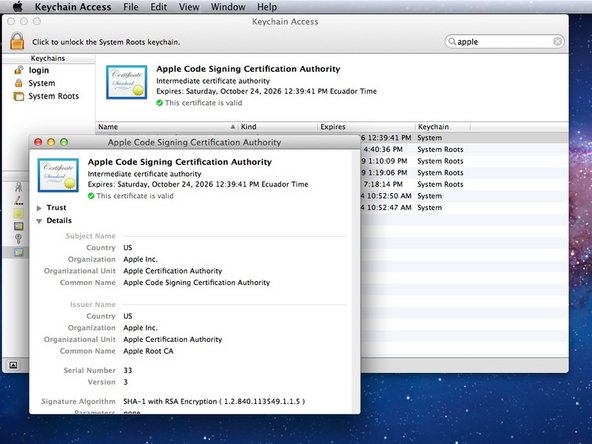Select the row expiring 4:40:36 PM
The image size is (592, 444).
click(x=464, y=150)
